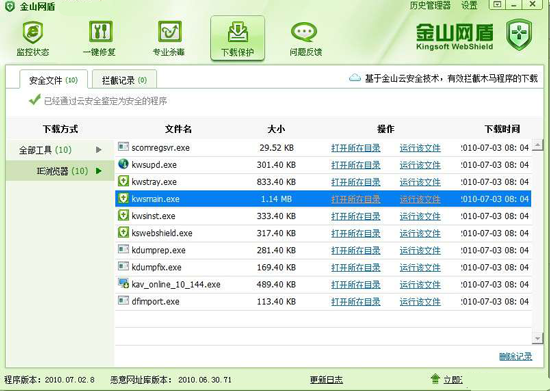
Task: Switch to the 拦截记录 tab
Action: (124, 80)
